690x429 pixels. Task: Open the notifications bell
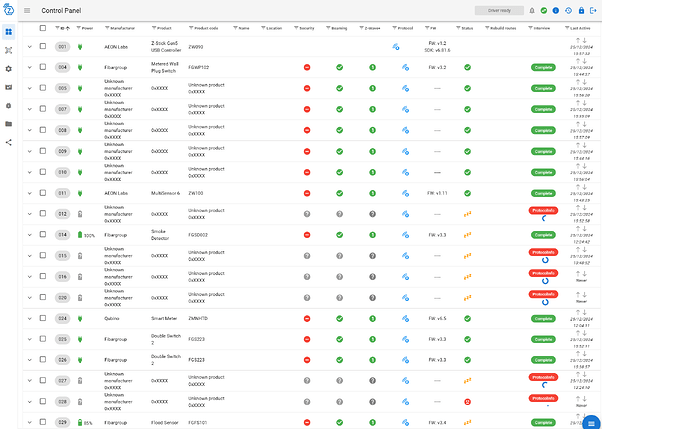530,10
